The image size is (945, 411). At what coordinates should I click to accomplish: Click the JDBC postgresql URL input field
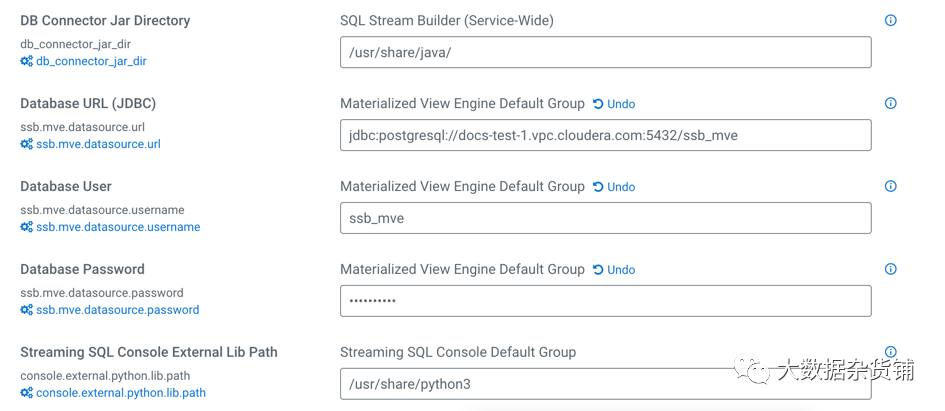(605, 135)
